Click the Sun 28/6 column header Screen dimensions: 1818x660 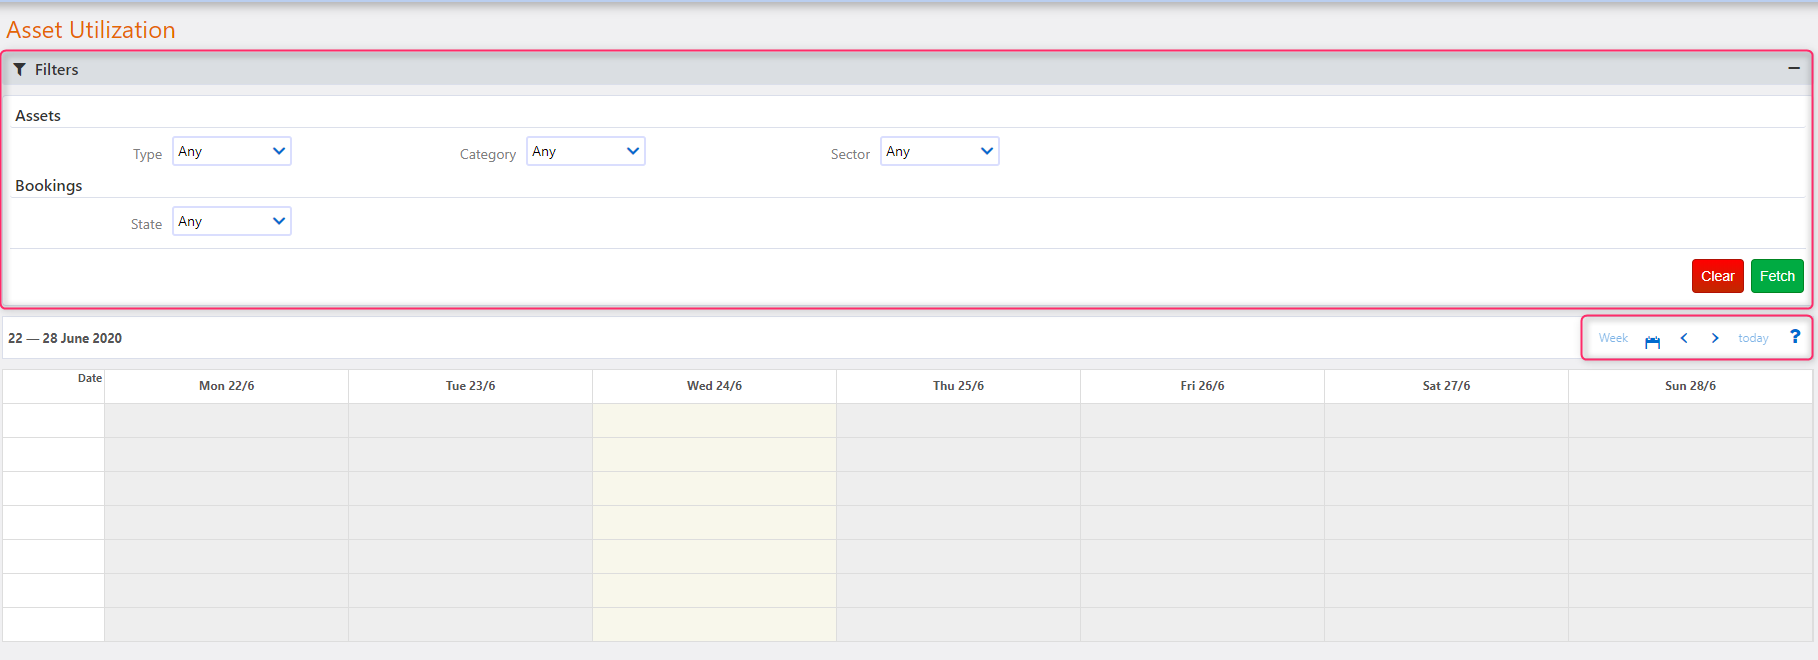(x=1690, y=386)
